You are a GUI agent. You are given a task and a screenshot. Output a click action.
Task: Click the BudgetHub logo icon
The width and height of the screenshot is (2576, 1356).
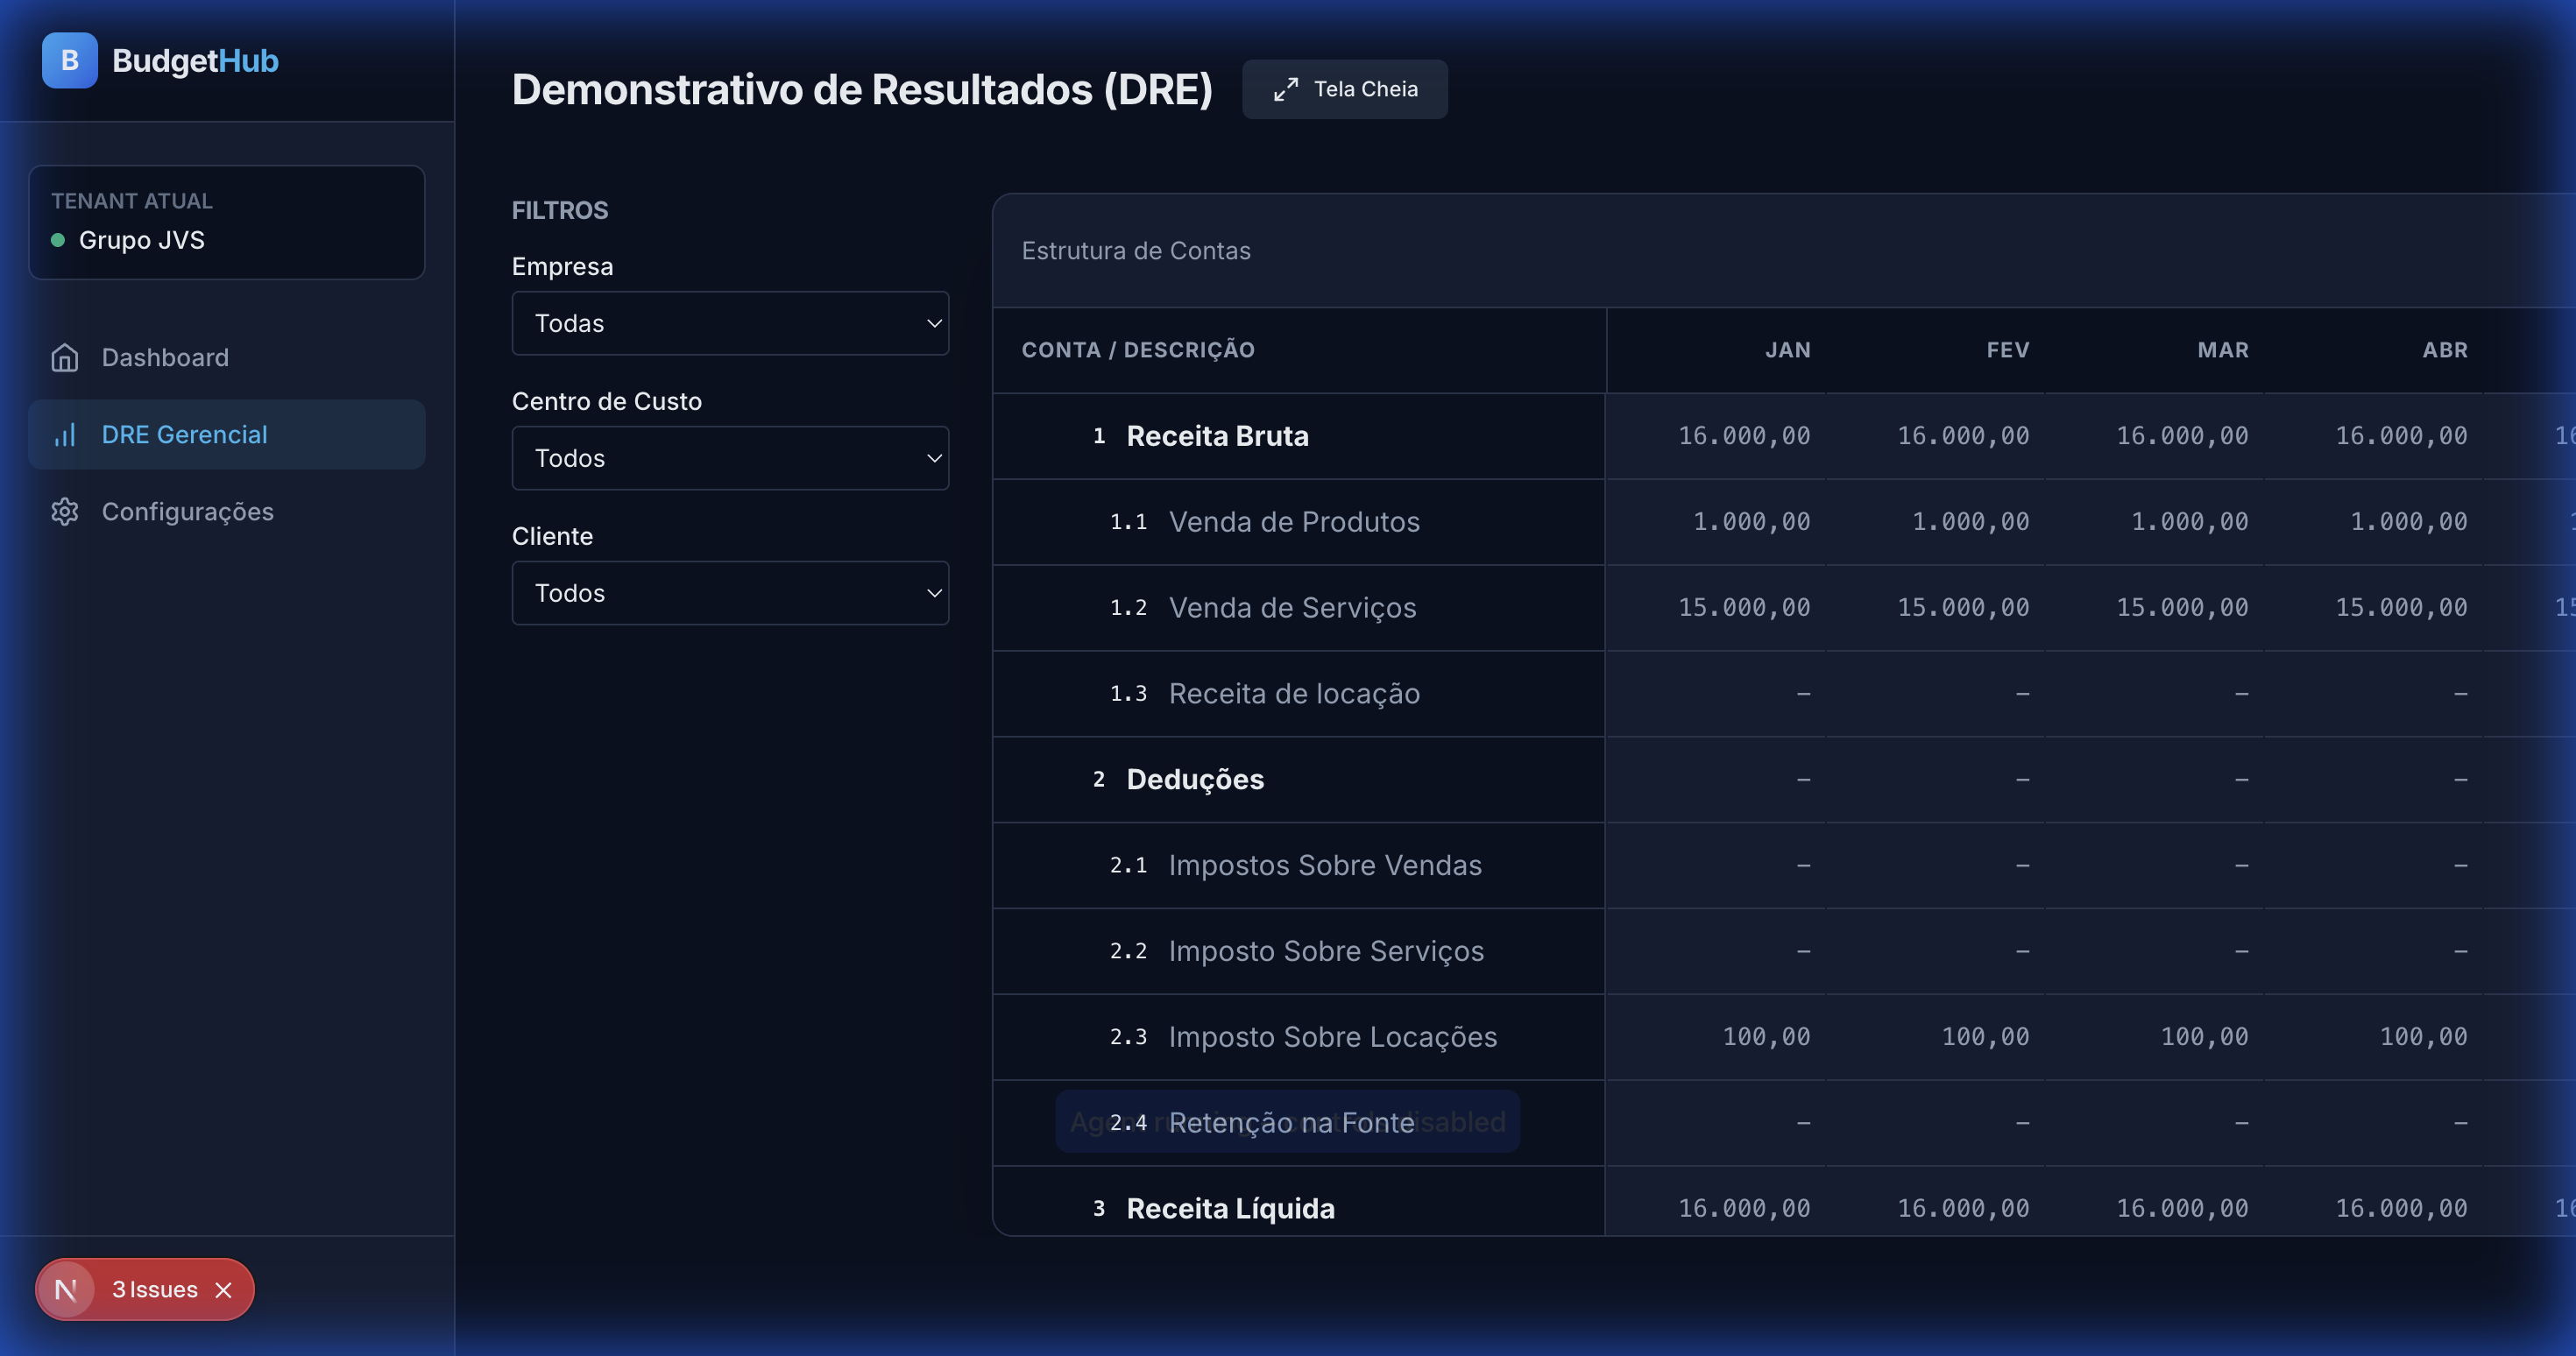click(69, 60)
